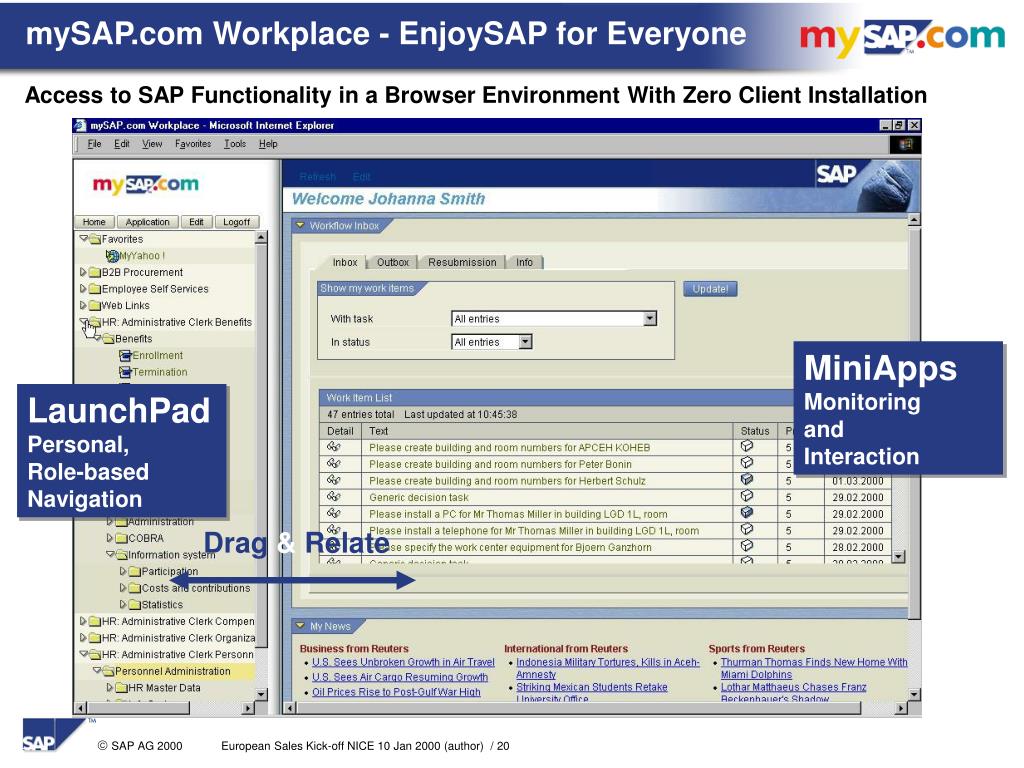Click the Internet Explorer title bar icon

click(80, 125)
